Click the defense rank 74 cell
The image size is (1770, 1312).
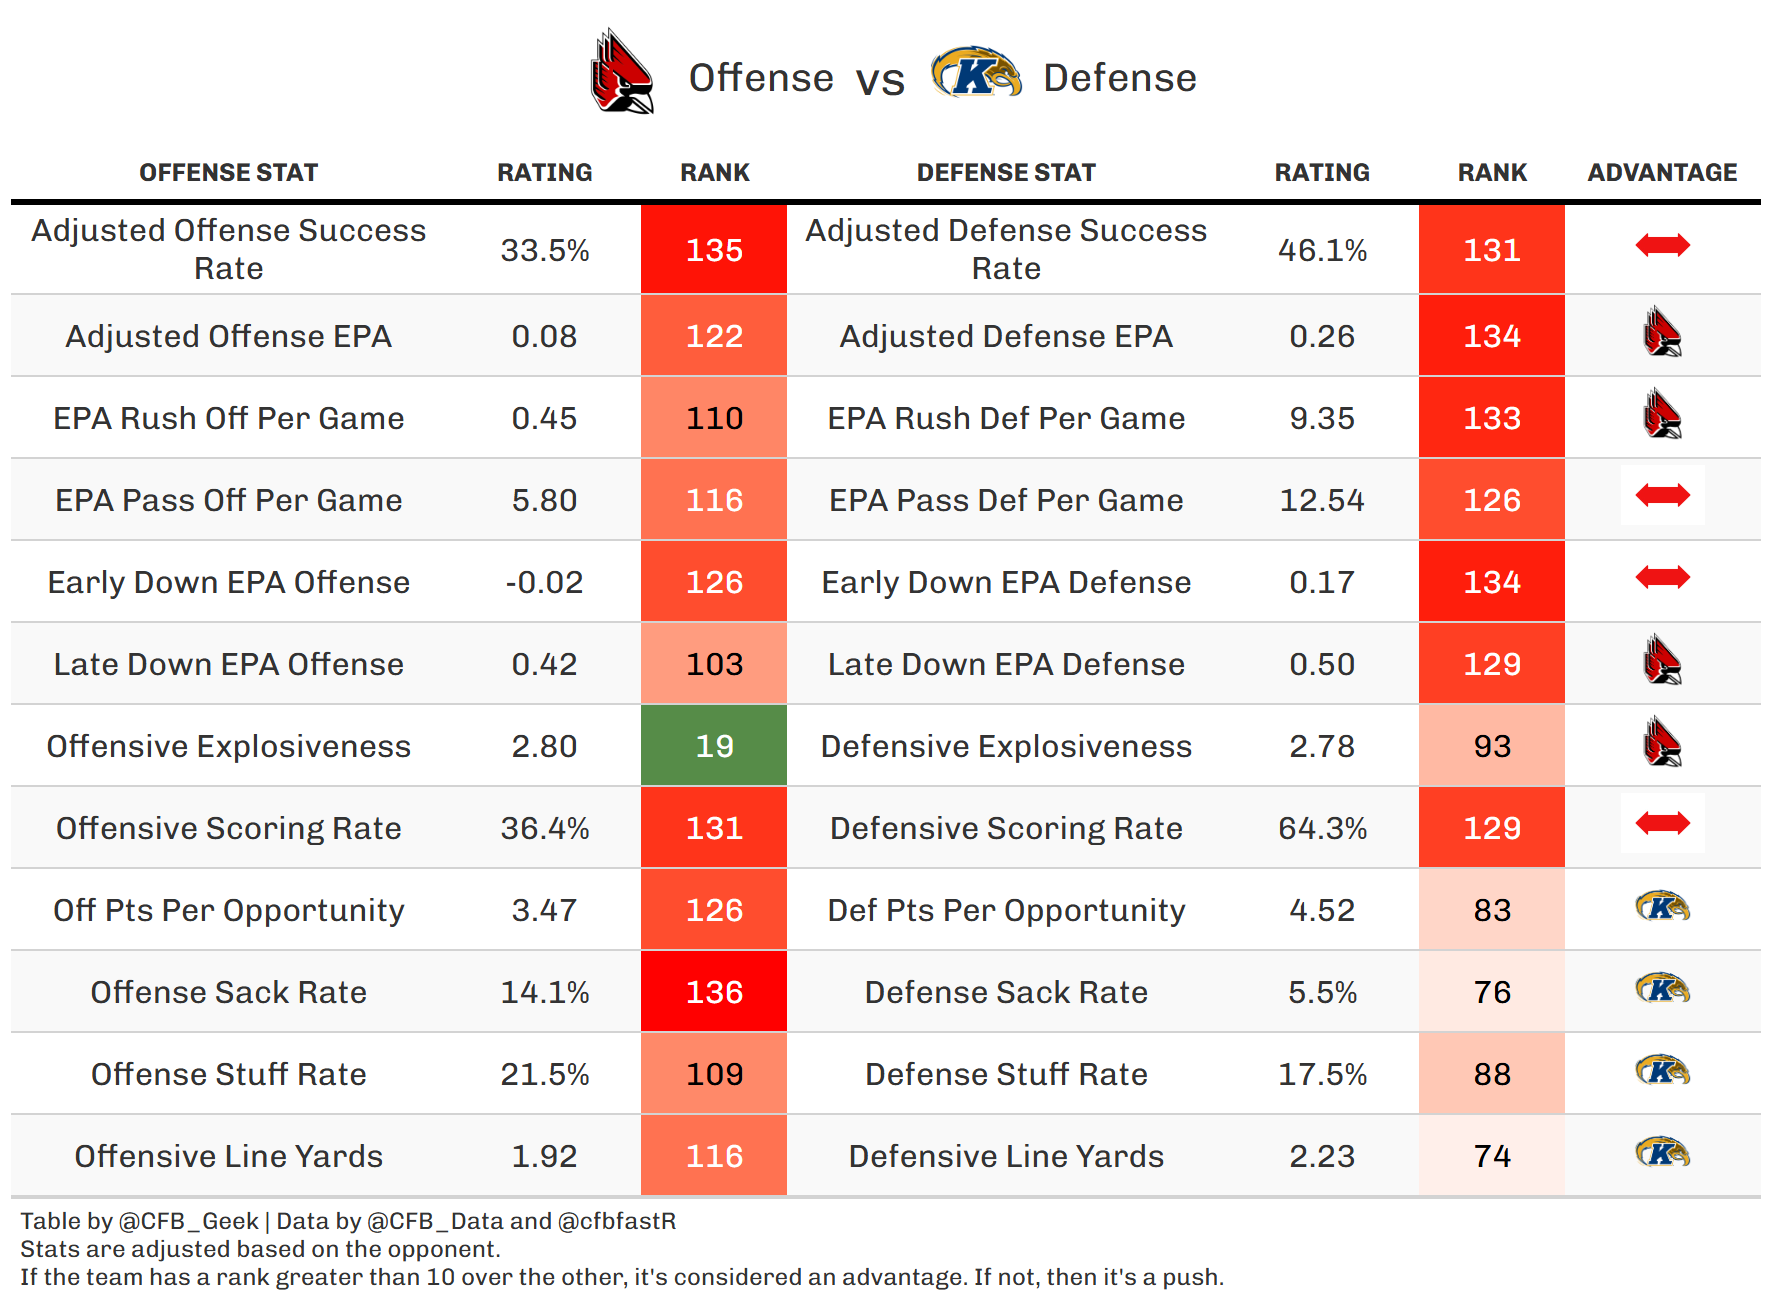(1492, 1156)
